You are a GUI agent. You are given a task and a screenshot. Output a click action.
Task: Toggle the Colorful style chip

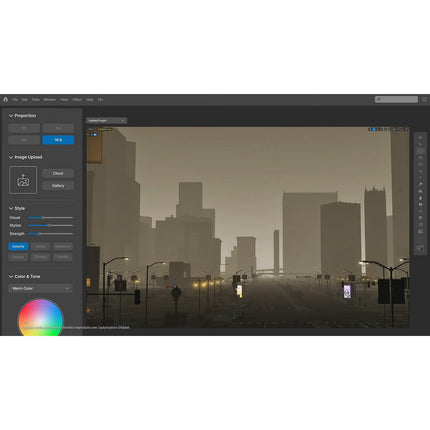[18, 246]
